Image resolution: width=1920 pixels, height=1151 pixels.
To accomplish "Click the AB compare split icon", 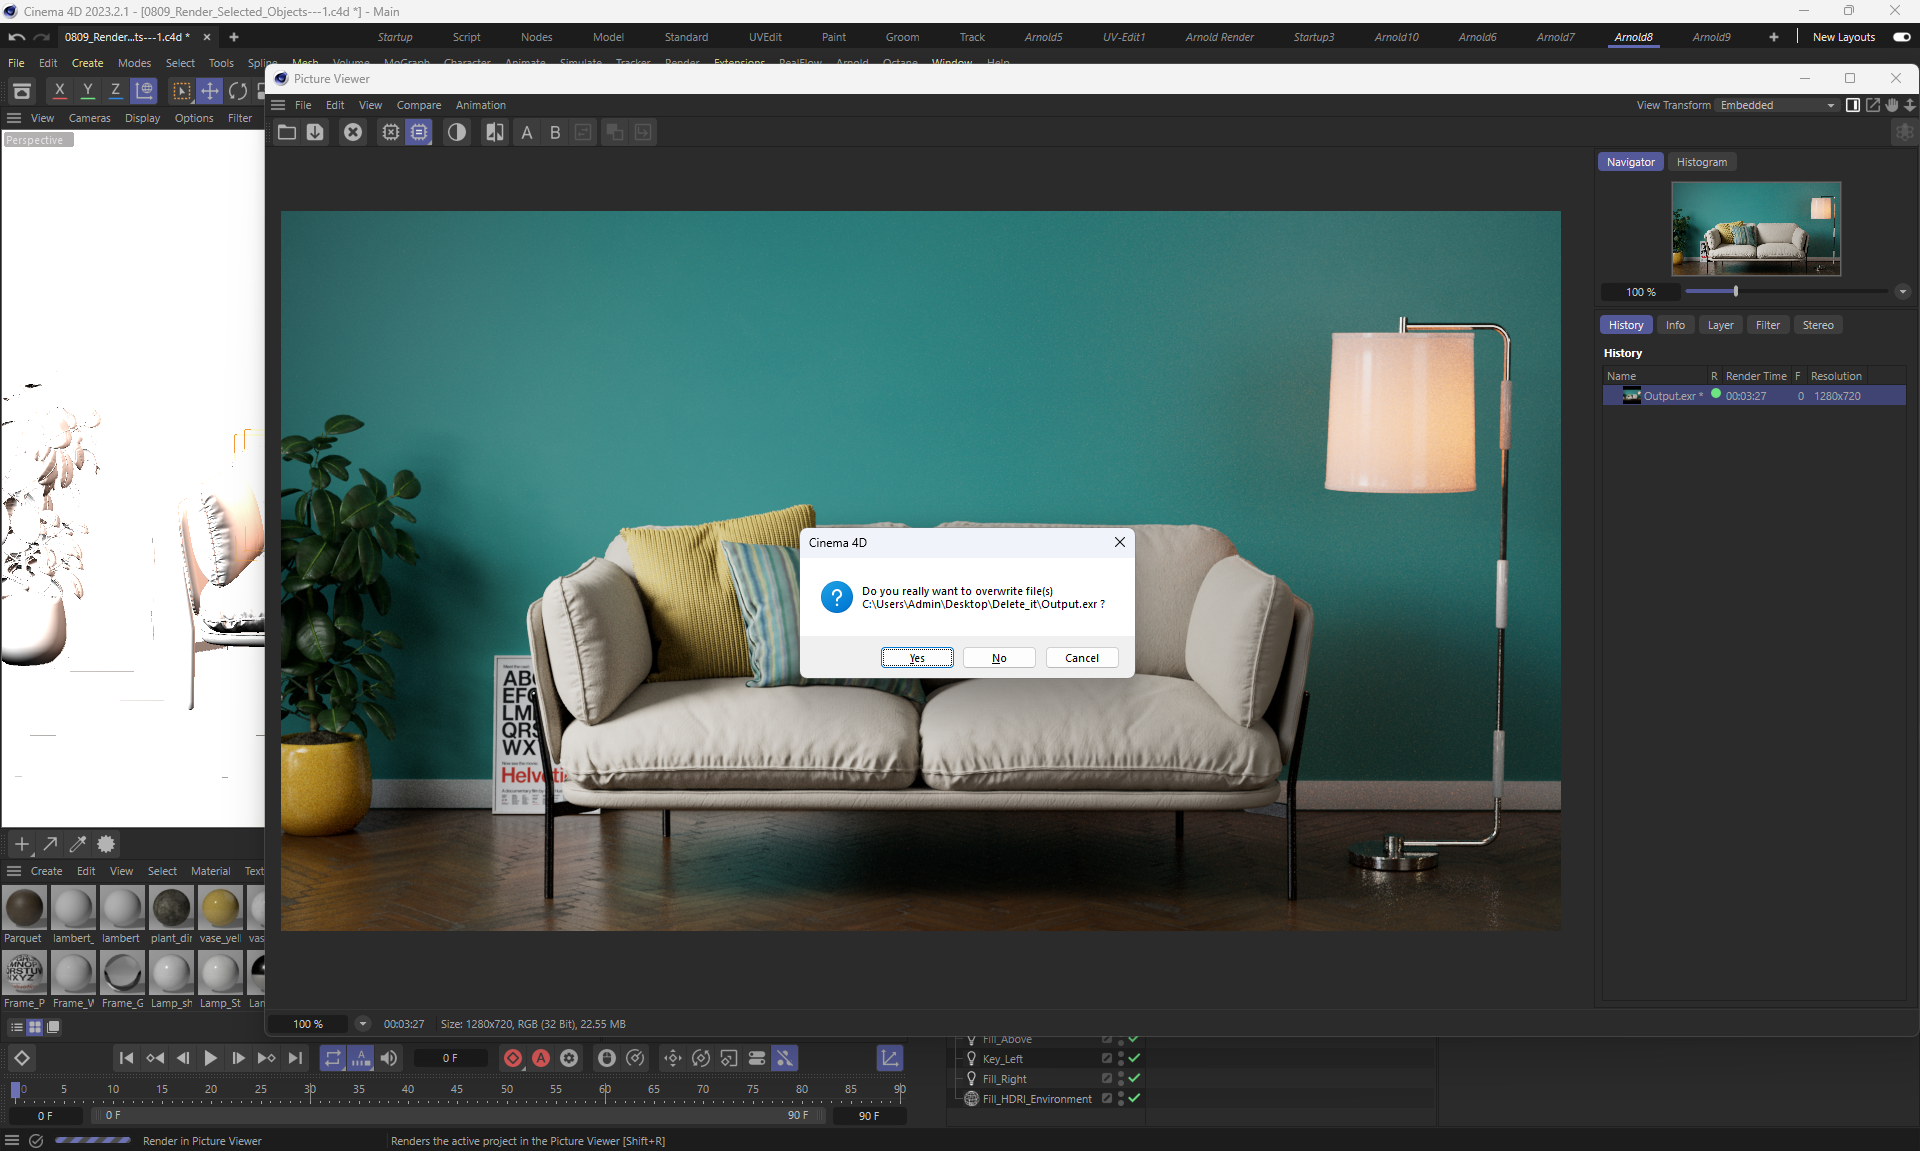I will pos(494,132).
